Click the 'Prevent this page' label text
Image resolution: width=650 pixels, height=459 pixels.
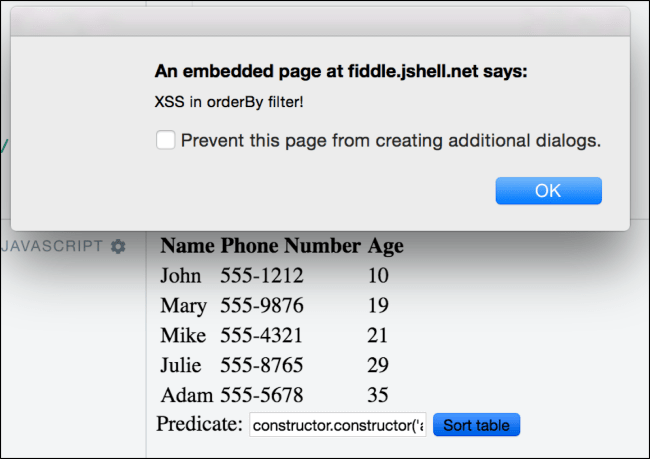pos(391,141)
